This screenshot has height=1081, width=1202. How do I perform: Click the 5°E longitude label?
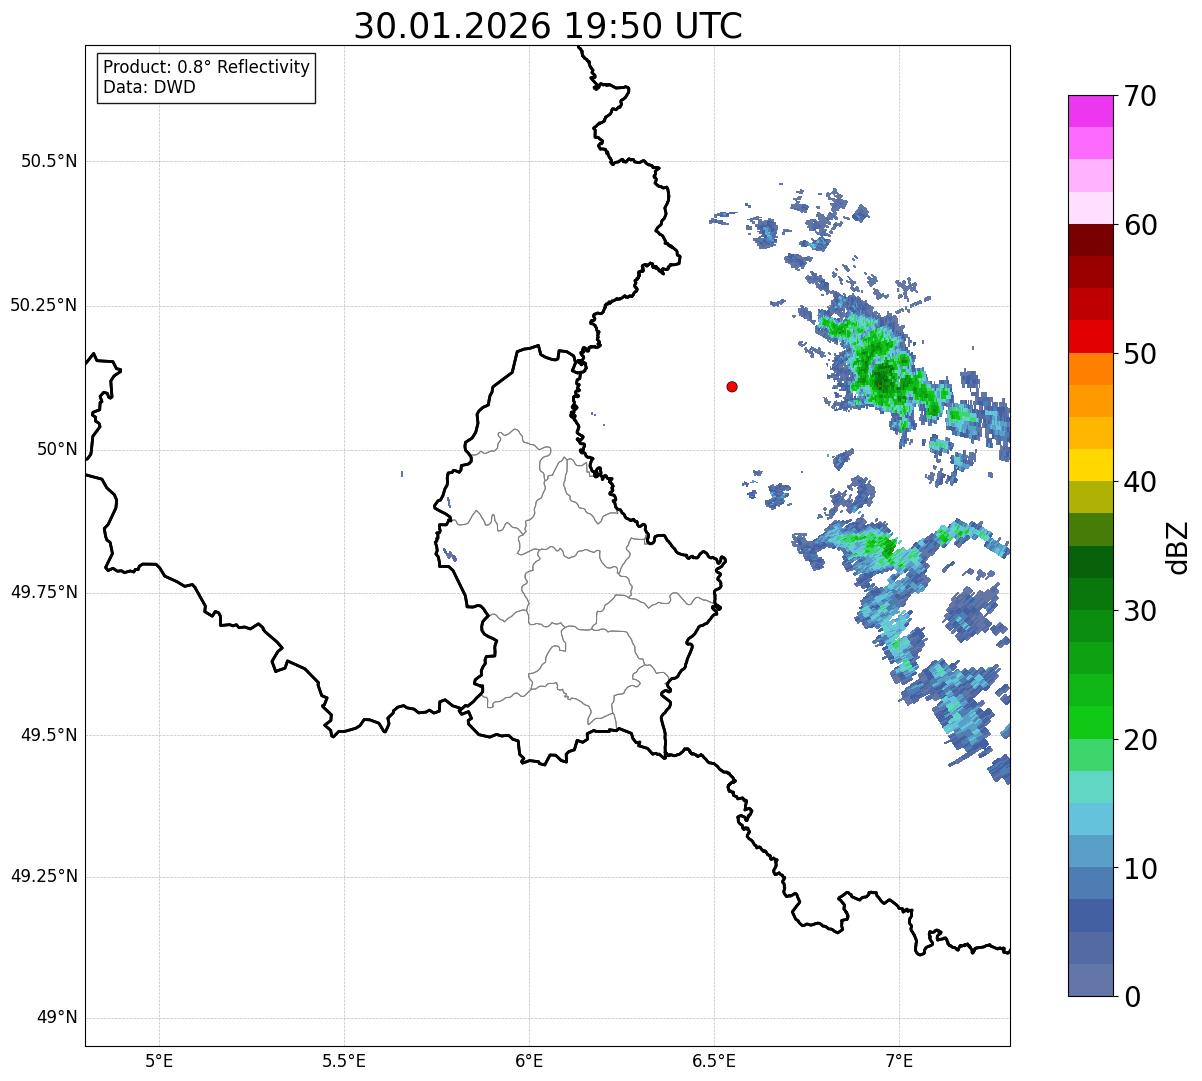[159, 1060]
